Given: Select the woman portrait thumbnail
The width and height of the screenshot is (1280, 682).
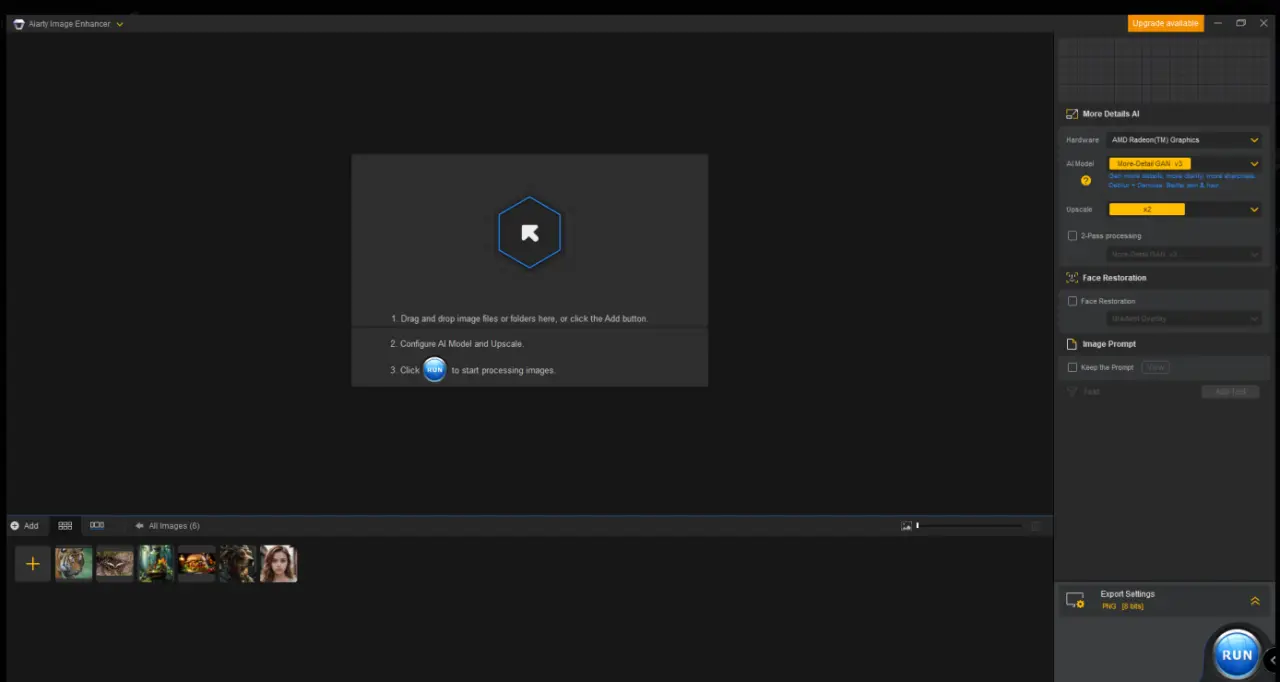Looking at the screenshot, I should (279, 564).
